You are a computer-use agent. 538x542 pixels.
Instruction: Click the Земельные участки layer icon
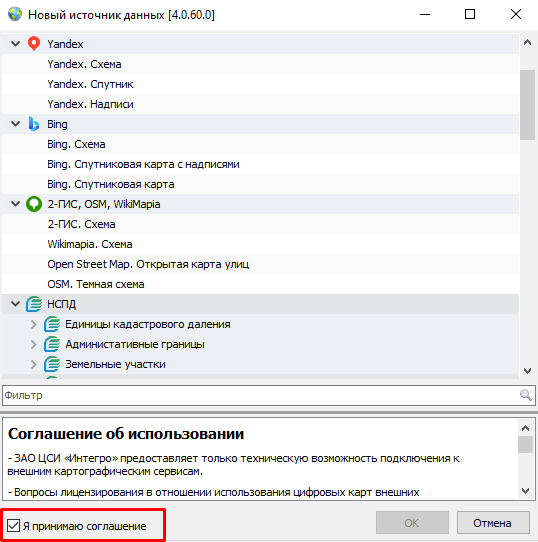52,364
